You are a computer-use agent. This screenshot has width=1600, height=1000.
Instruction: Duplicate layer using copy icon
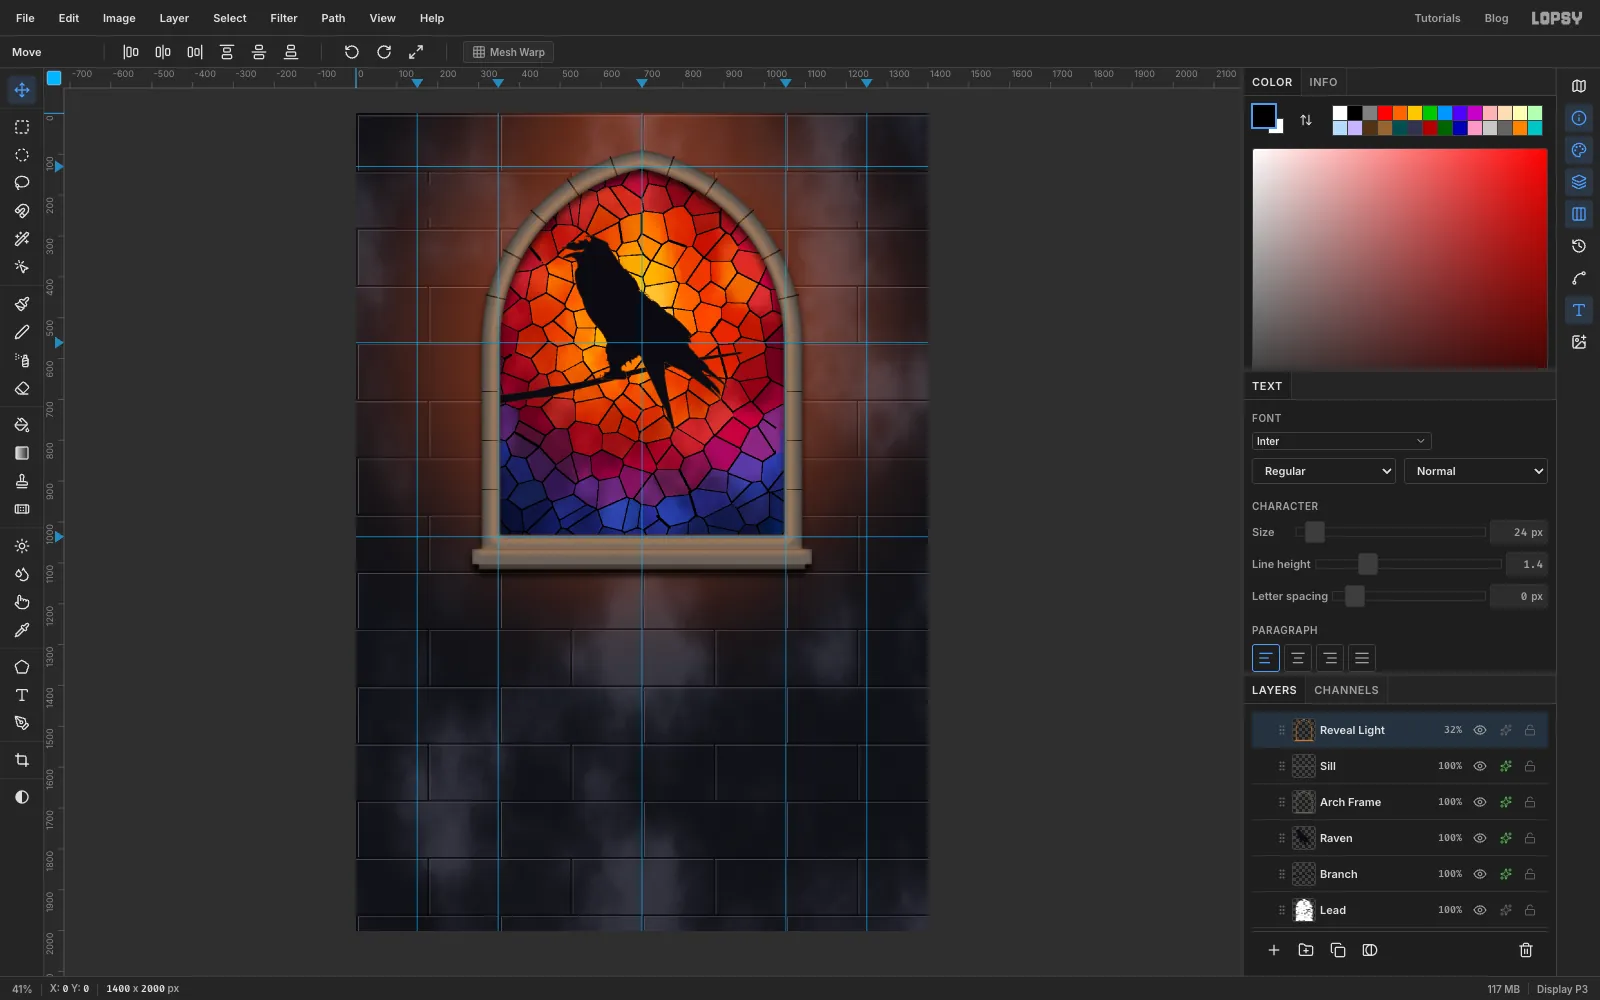1338,950
